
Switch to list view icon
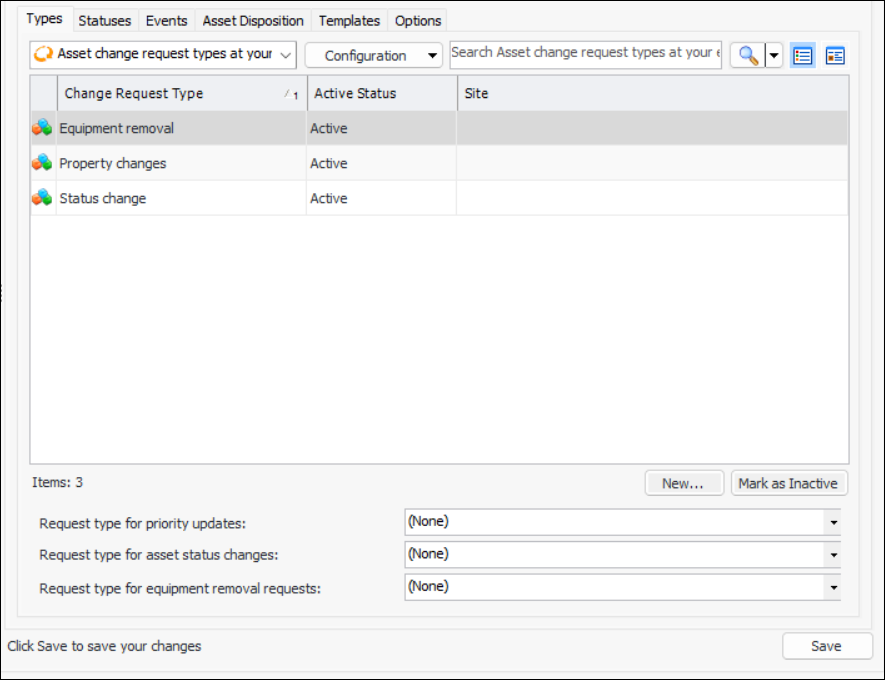pyautogui.click(x=802, y=56)
